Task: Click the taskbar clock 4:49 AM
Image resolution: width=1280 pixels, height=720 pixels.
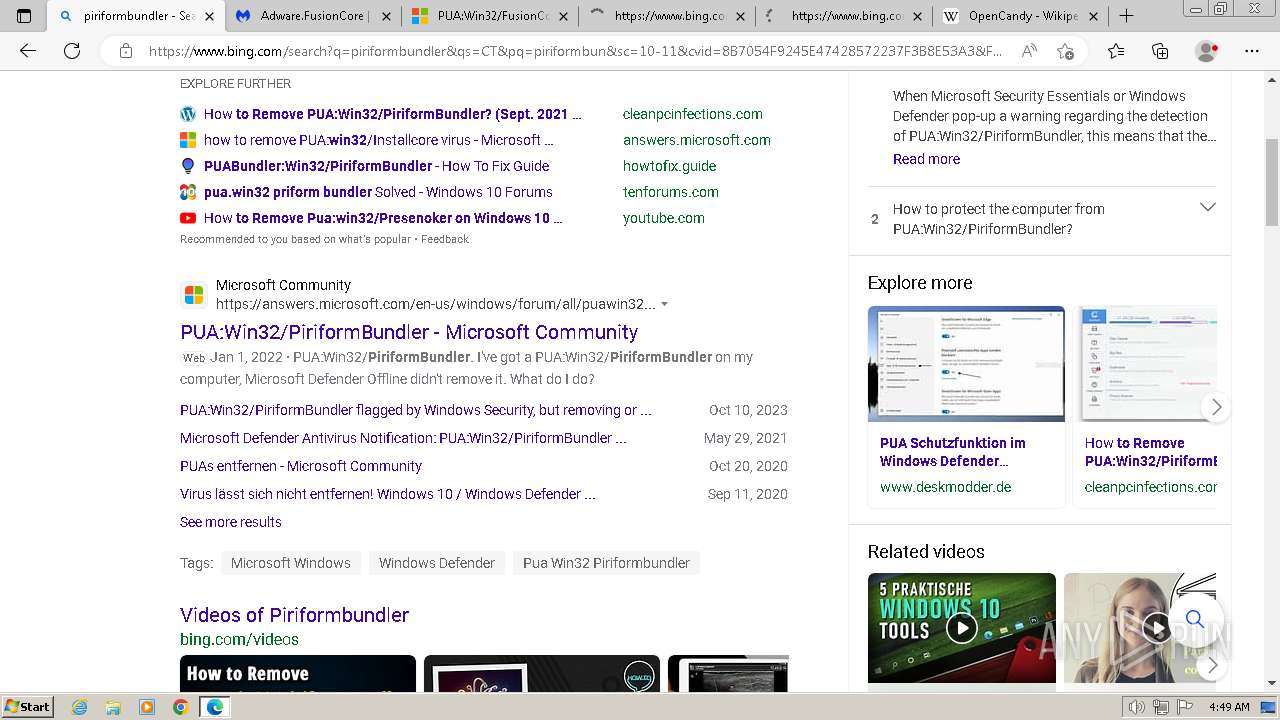Action: [1229, 707]
